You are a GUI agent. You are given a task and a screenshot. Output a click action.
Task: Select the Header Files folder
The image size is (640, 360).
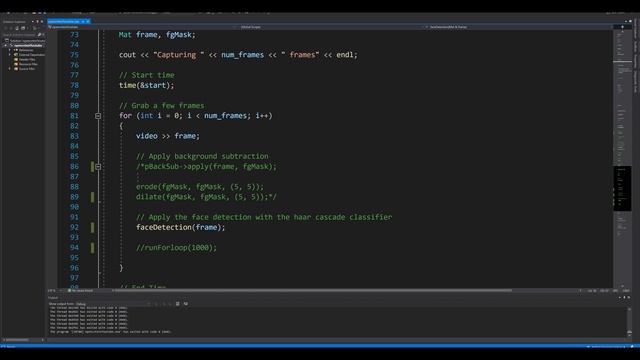coord(24,59)
